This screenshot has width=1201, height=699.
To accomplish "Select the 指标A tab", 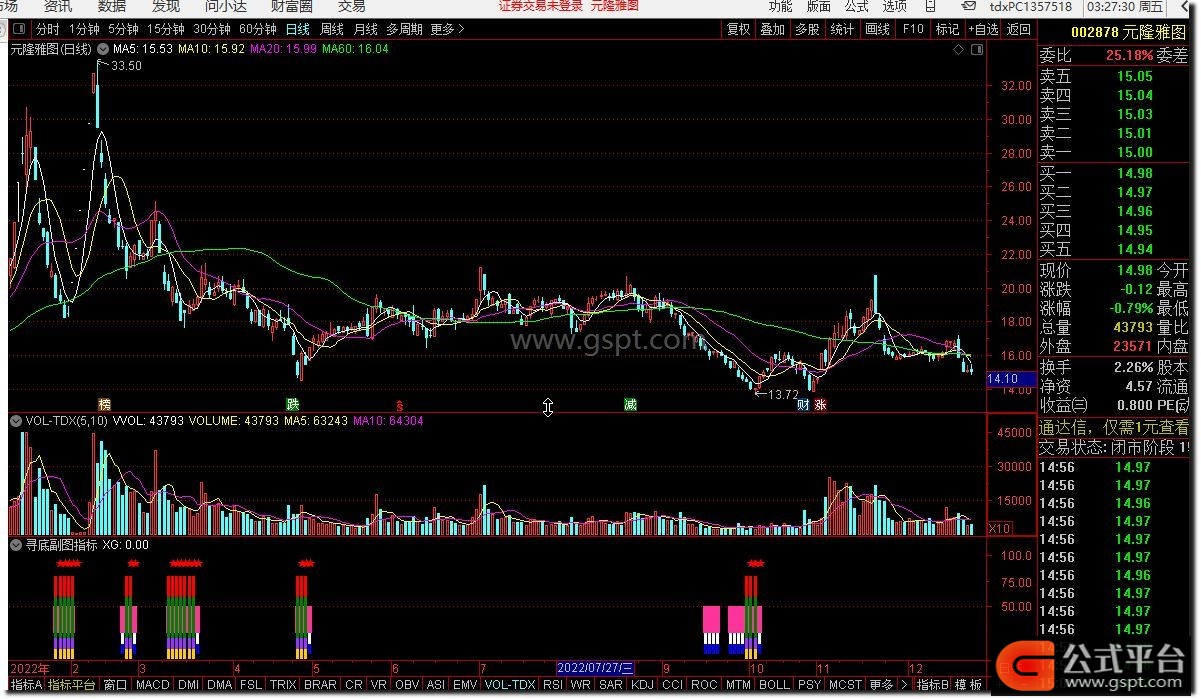I will [26, 685].
